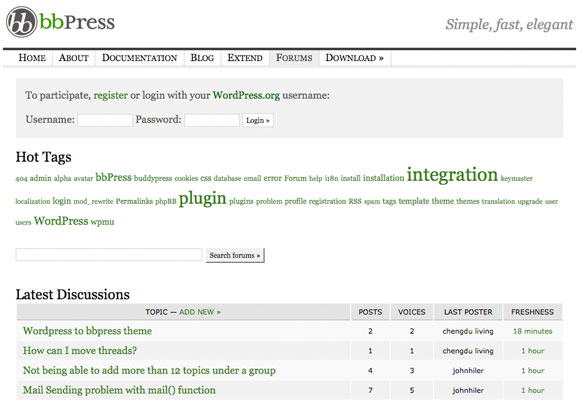The image size is (580, 400).
Task: Click the Add New » topic link
Action: click(200, 312)
